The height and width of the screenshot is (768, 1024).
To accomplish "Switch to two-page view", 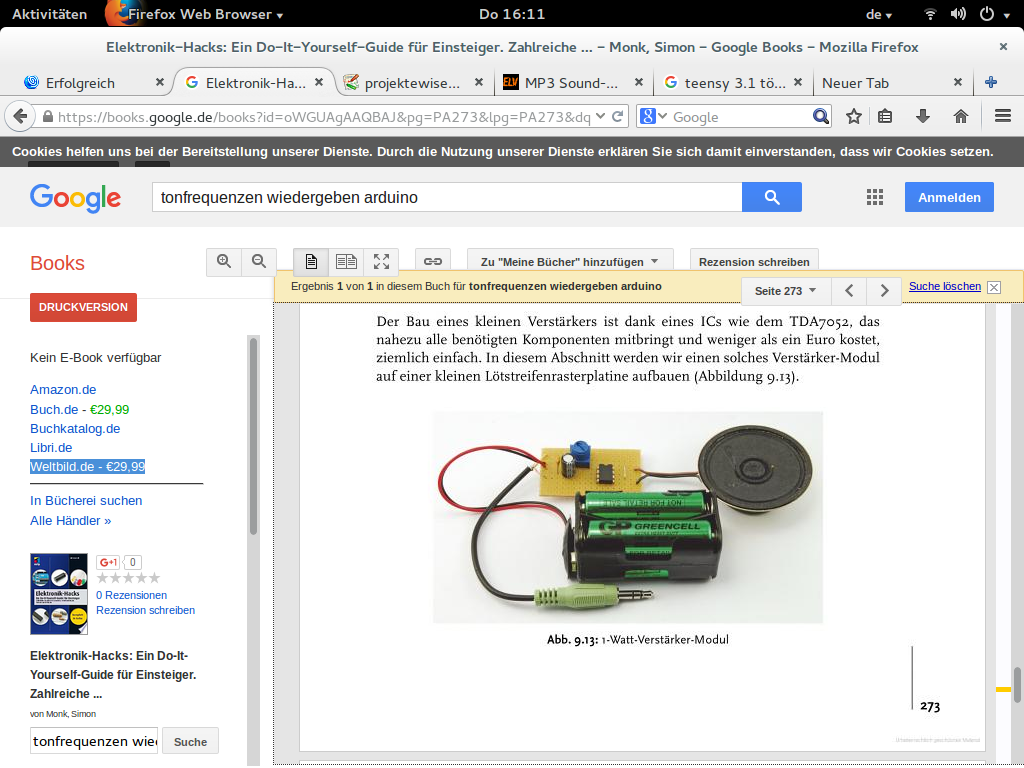I will point(346,262).
